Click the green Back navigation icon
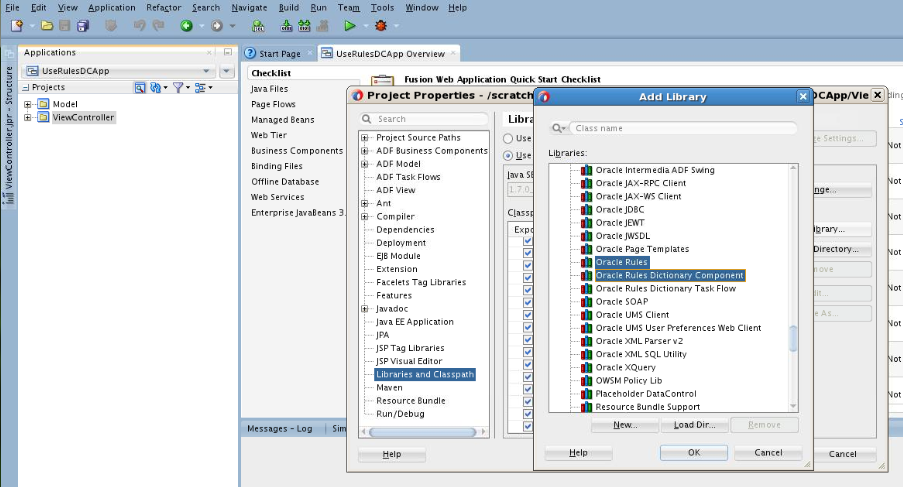903x487 pixels. coord(186,25)
